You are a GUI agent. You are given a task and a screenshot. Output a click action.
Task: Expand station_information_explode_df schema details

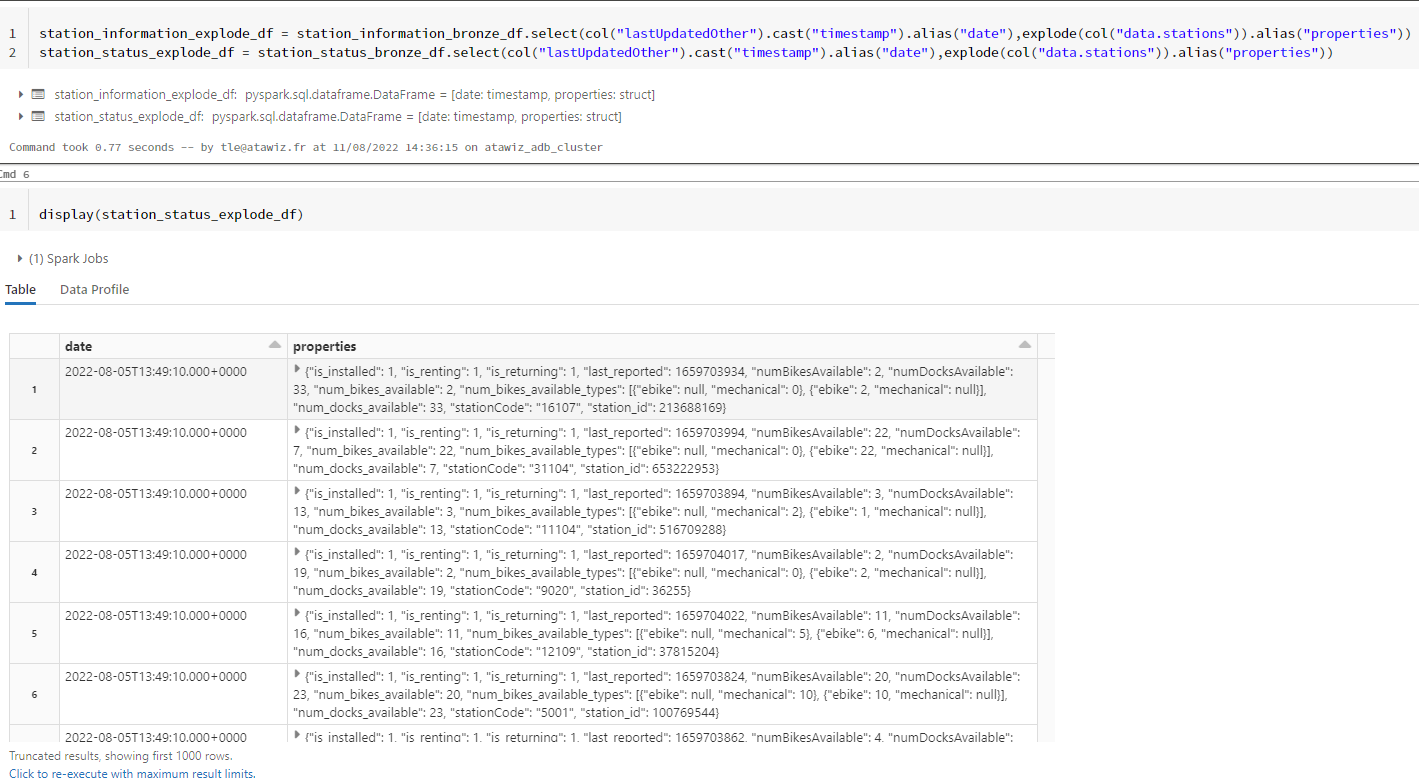click(x=21, y=95)
